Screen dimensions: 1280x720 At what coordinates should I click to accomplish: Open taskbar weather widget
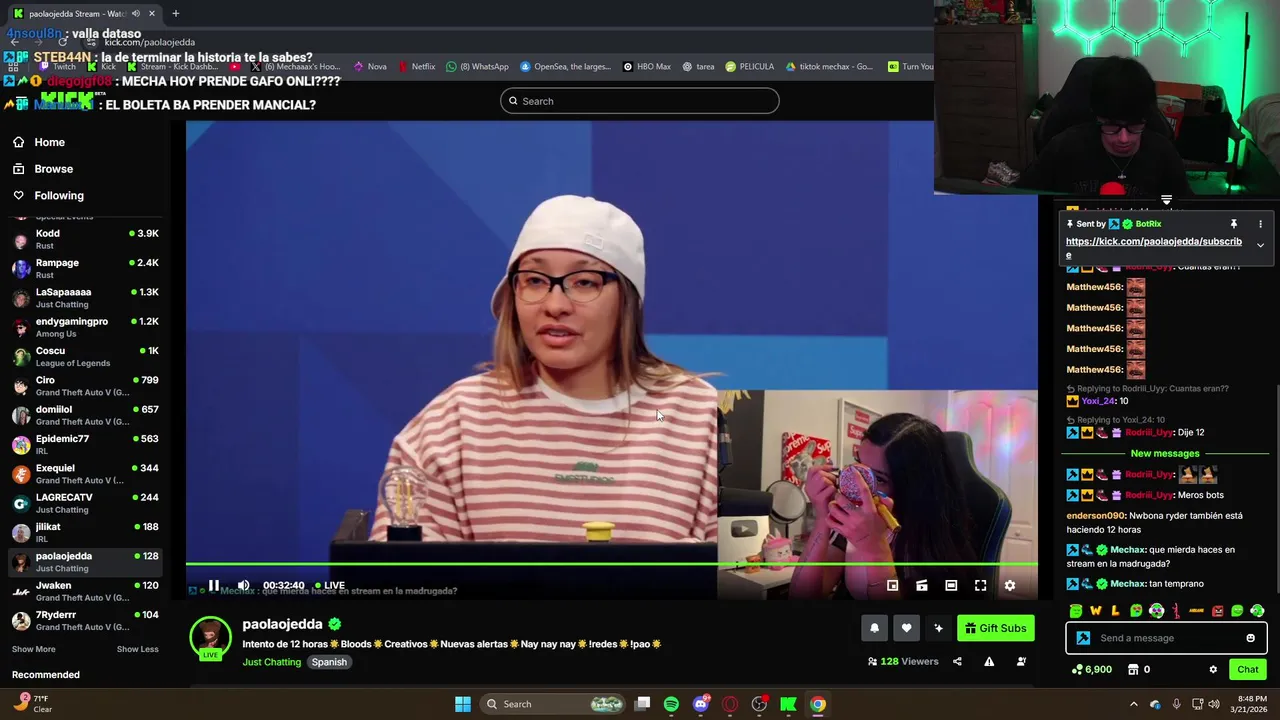pos(32,704)
